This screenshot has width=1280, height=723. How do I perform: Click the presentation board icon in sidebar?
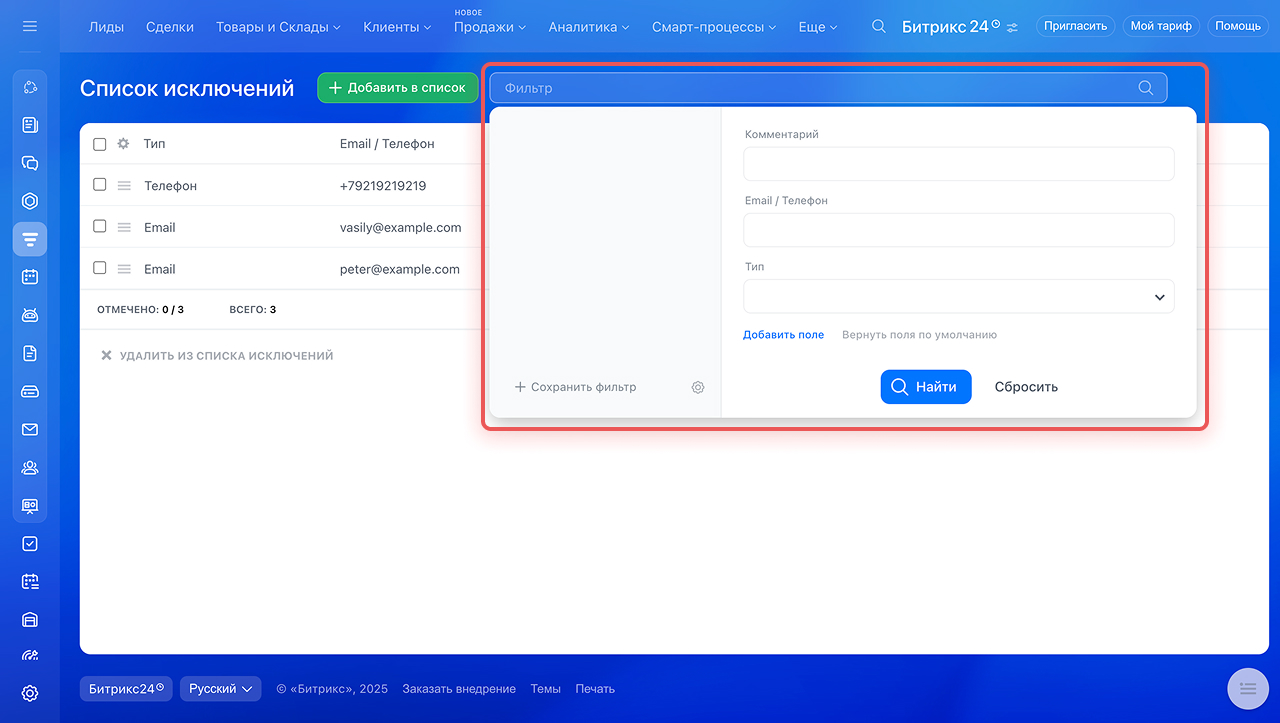30,505
